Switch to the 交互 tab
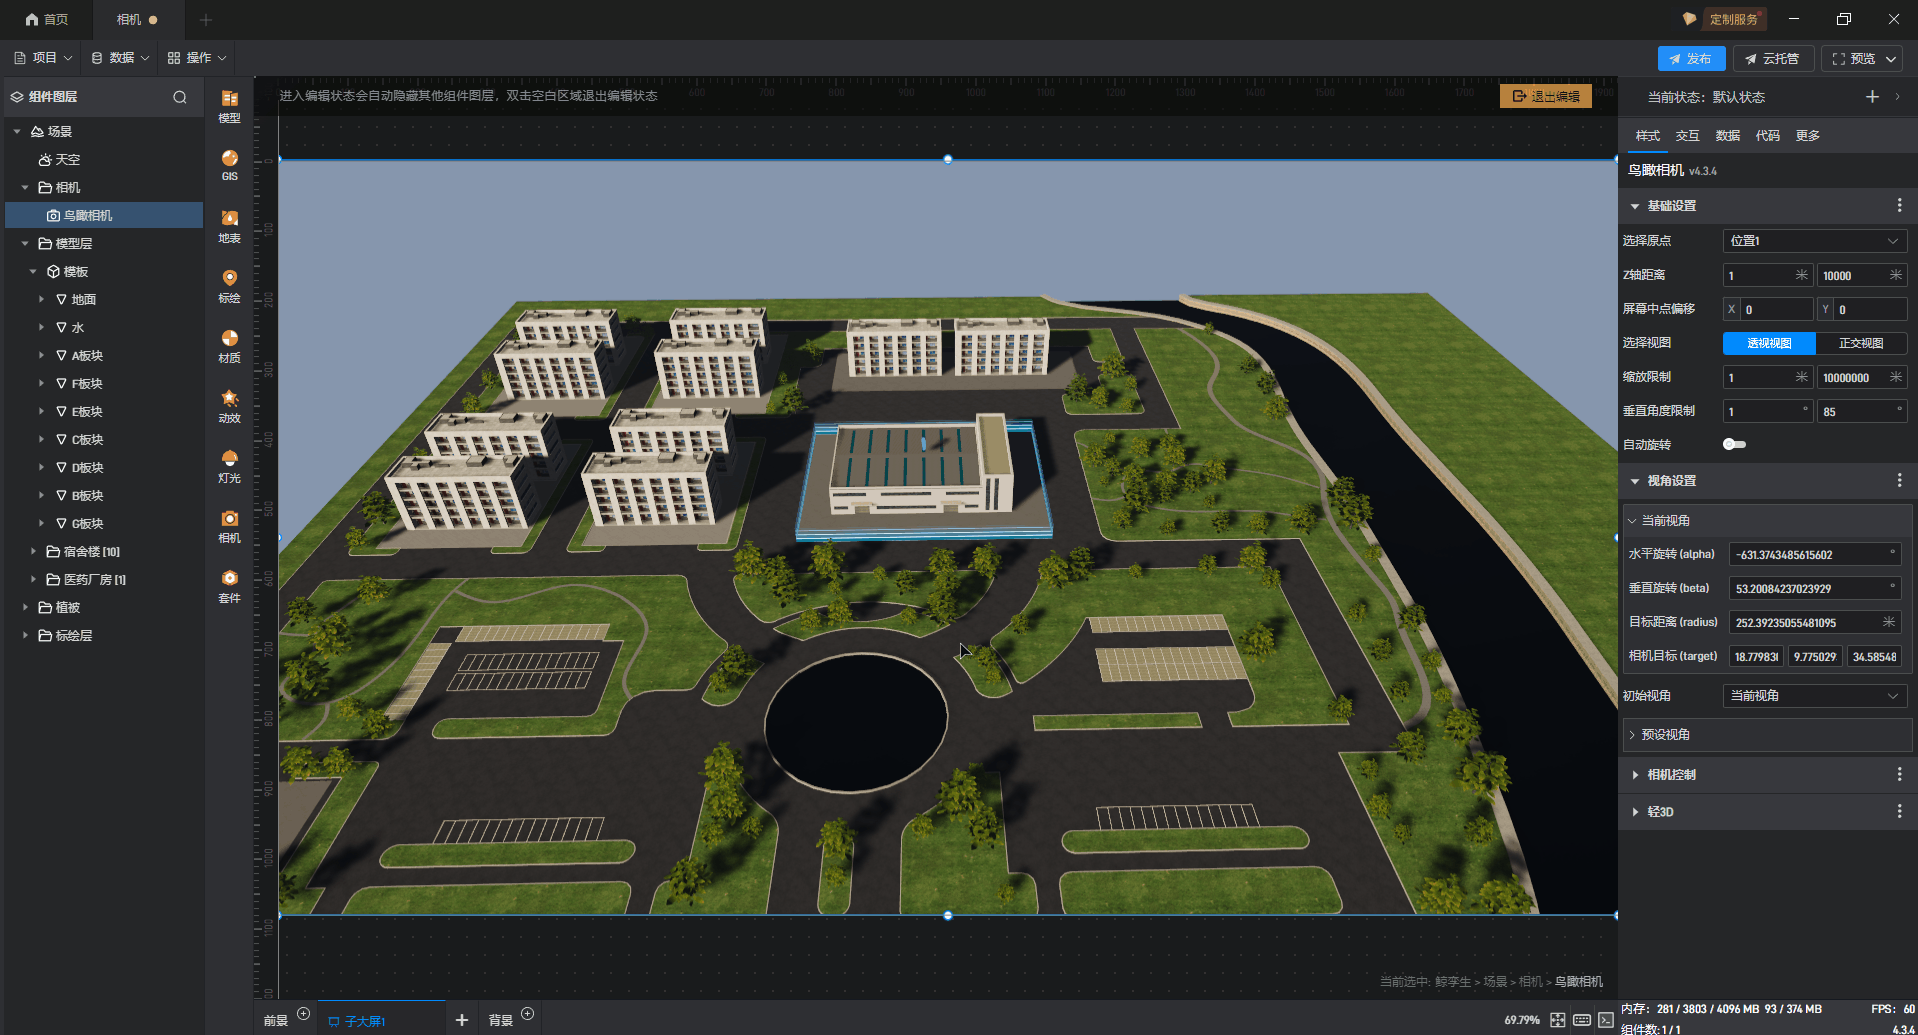This screenshot has height=1035, width=1918. [x=1687, y=136]
